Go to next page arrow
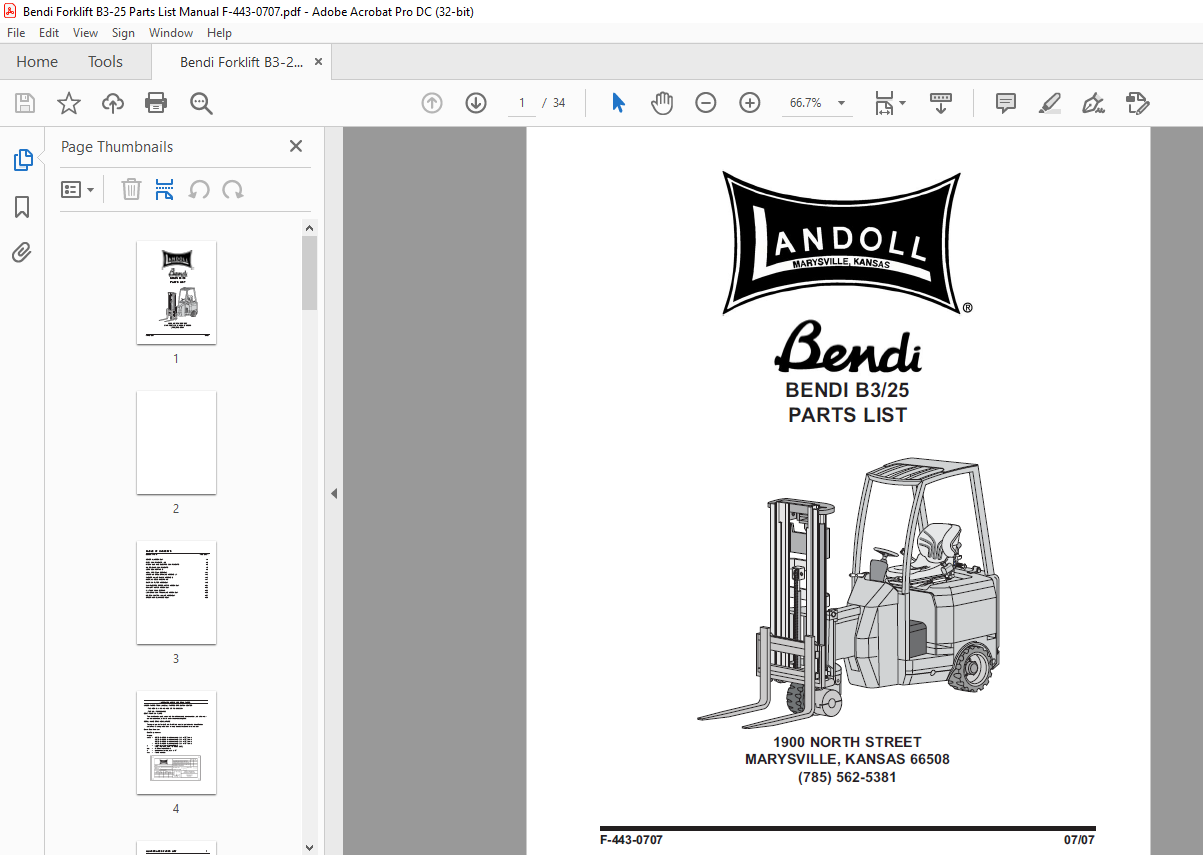This screenshot has height=855, width=1203. (x=476, y=103)
